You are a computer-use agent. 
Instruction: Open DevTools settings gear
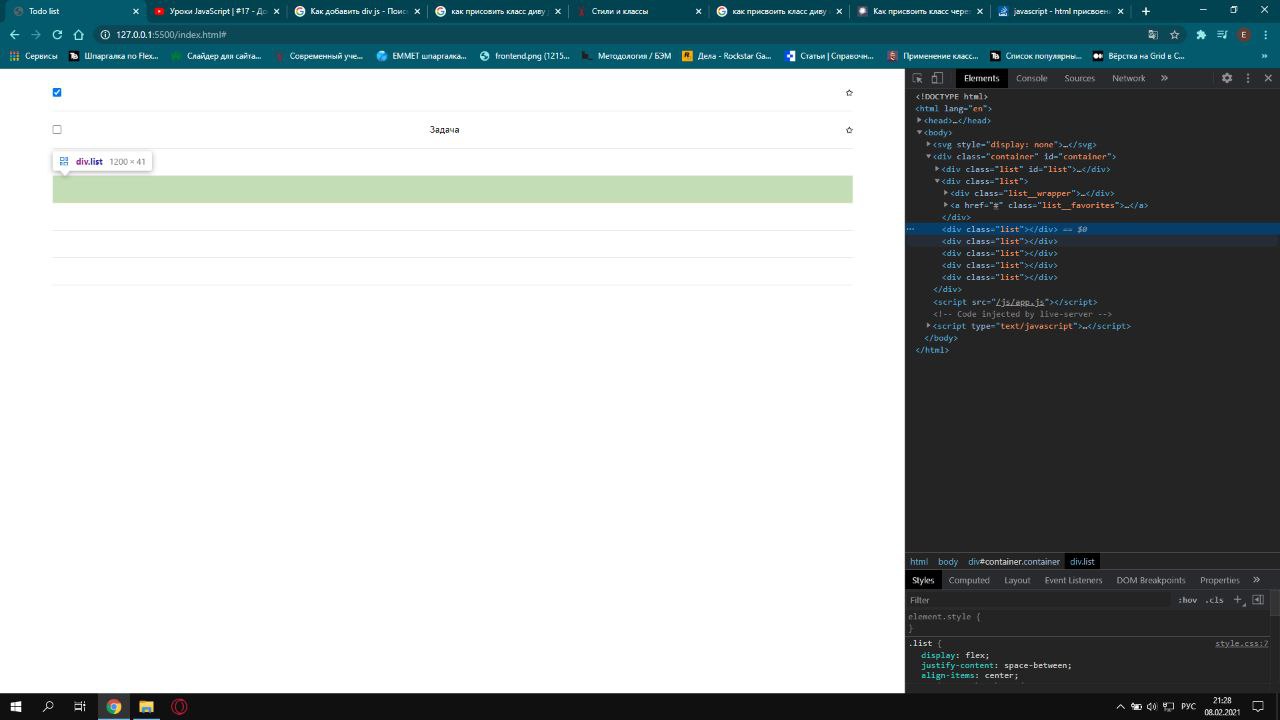click(x=1227, y=78)
